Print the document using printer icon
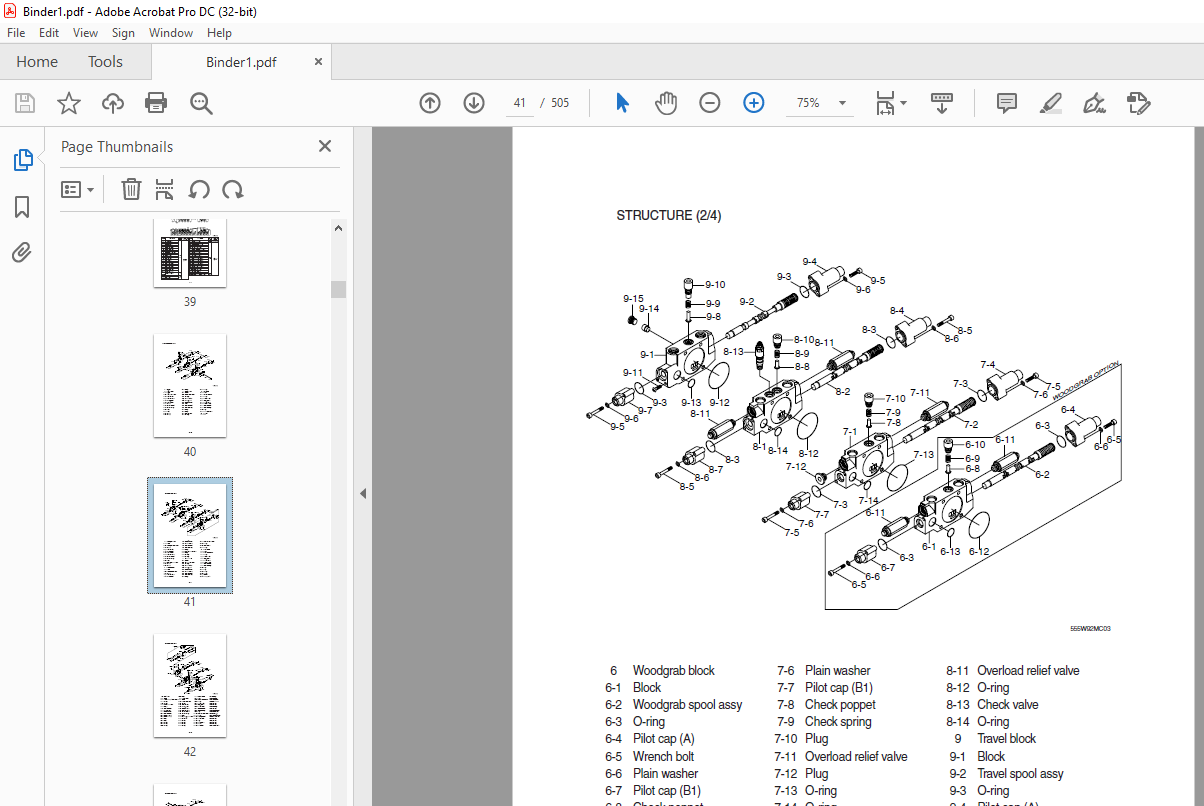 (156, 103)
